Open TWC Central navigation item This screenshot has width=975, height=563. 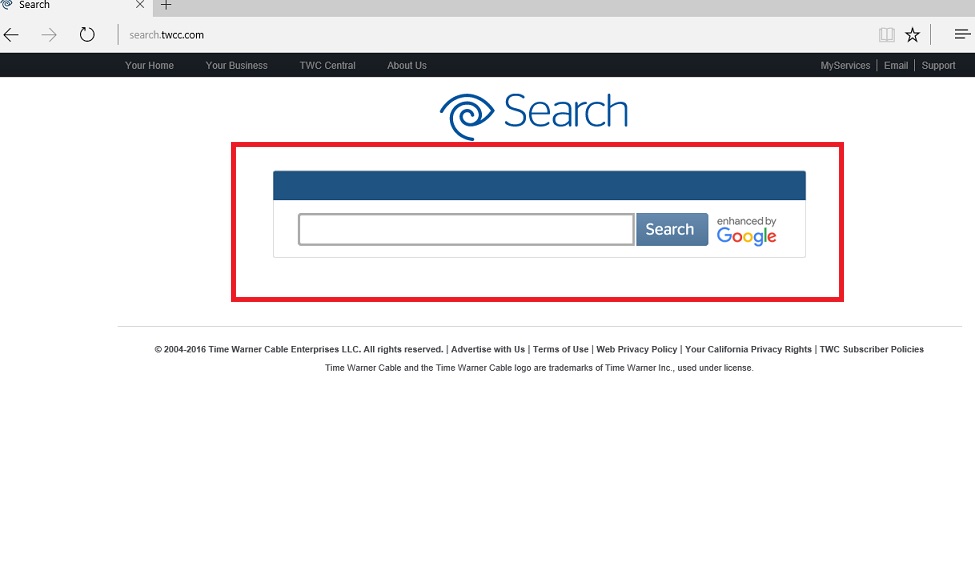[x=328, y=65]
